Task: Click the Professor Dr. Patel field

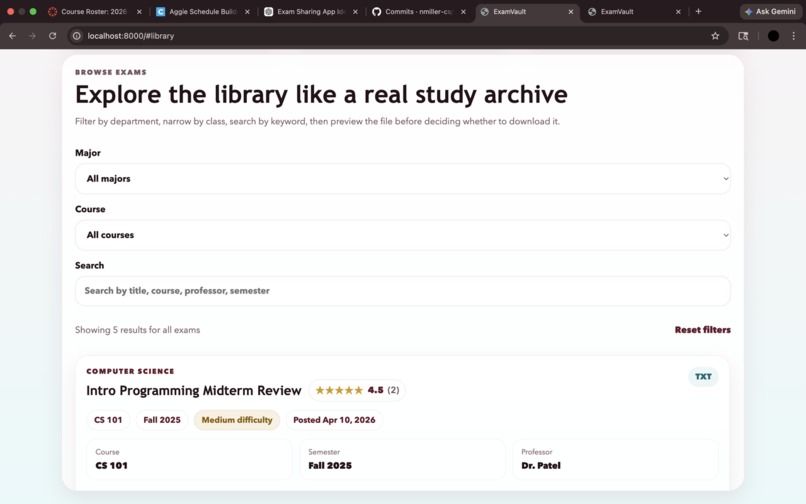Action: tap(615, 459)
